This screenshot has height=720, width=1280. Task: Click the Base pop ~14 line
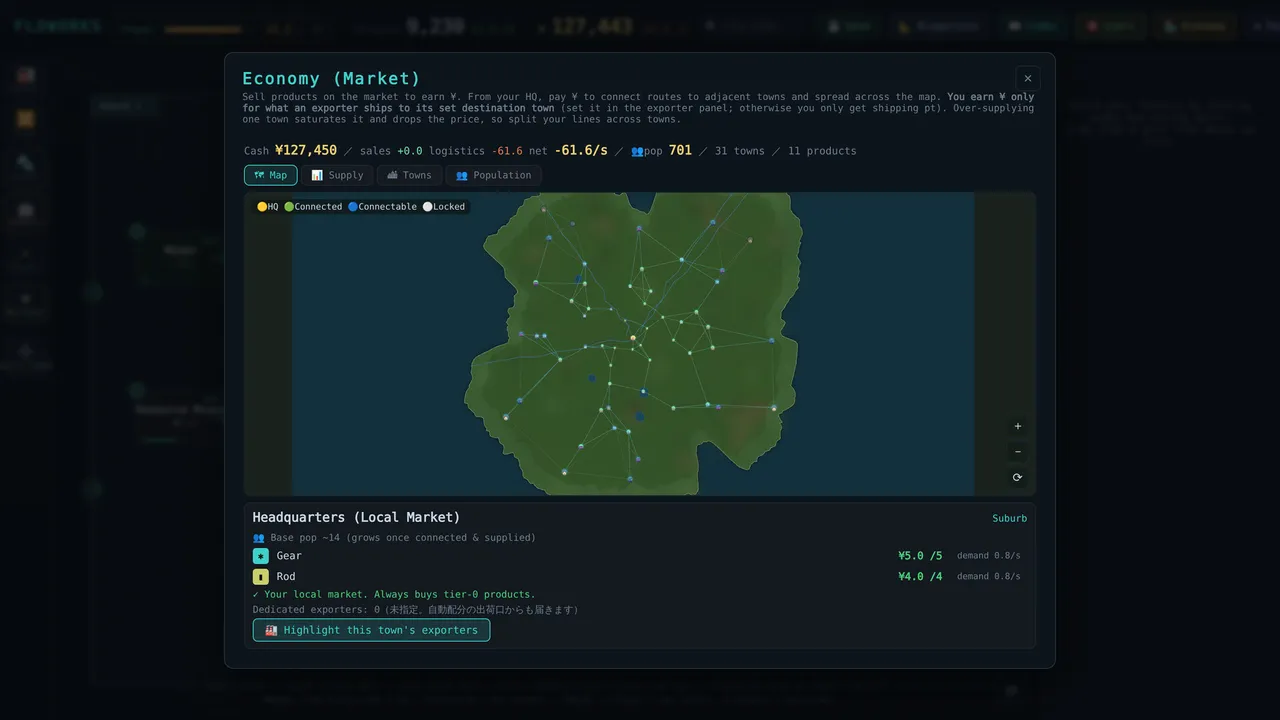pos(394,538)
